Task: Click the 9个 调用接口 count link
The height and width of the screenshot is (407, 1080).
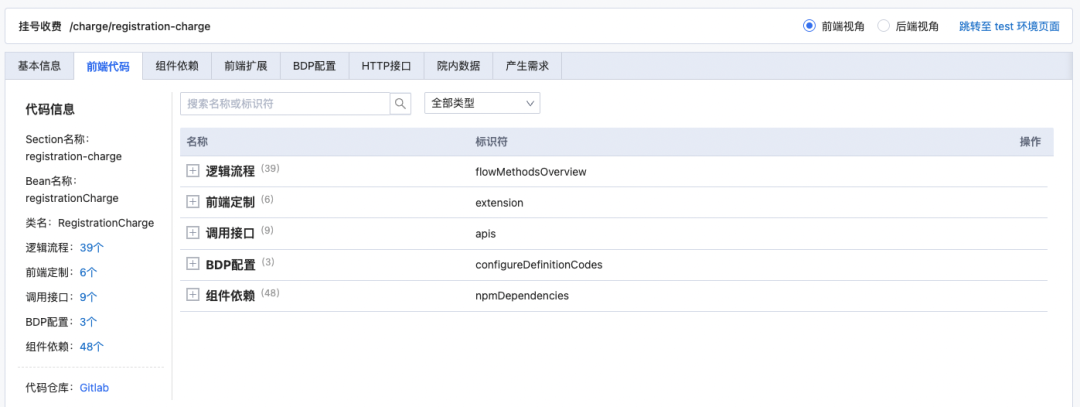Action: point(88,297)
